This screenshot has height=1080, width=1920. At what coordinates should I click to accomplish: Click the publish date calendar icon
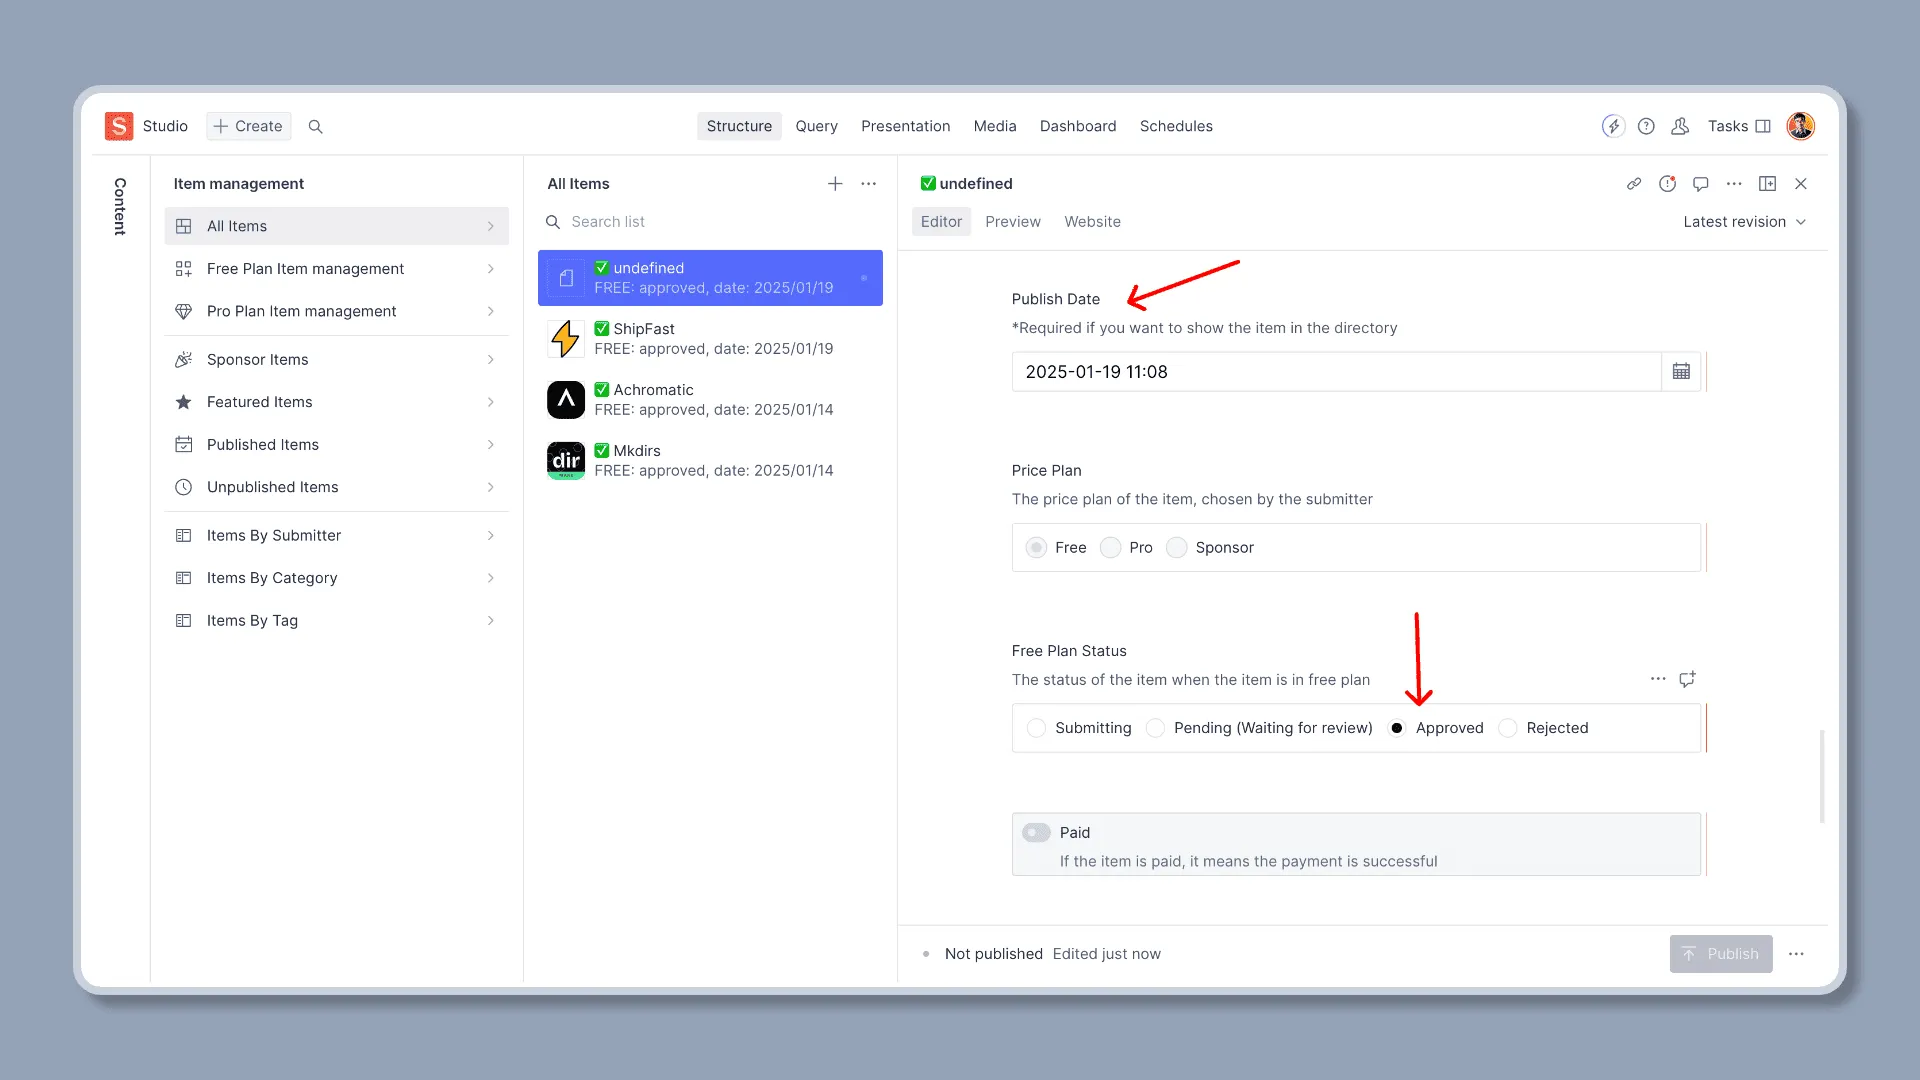point(1681,371)
